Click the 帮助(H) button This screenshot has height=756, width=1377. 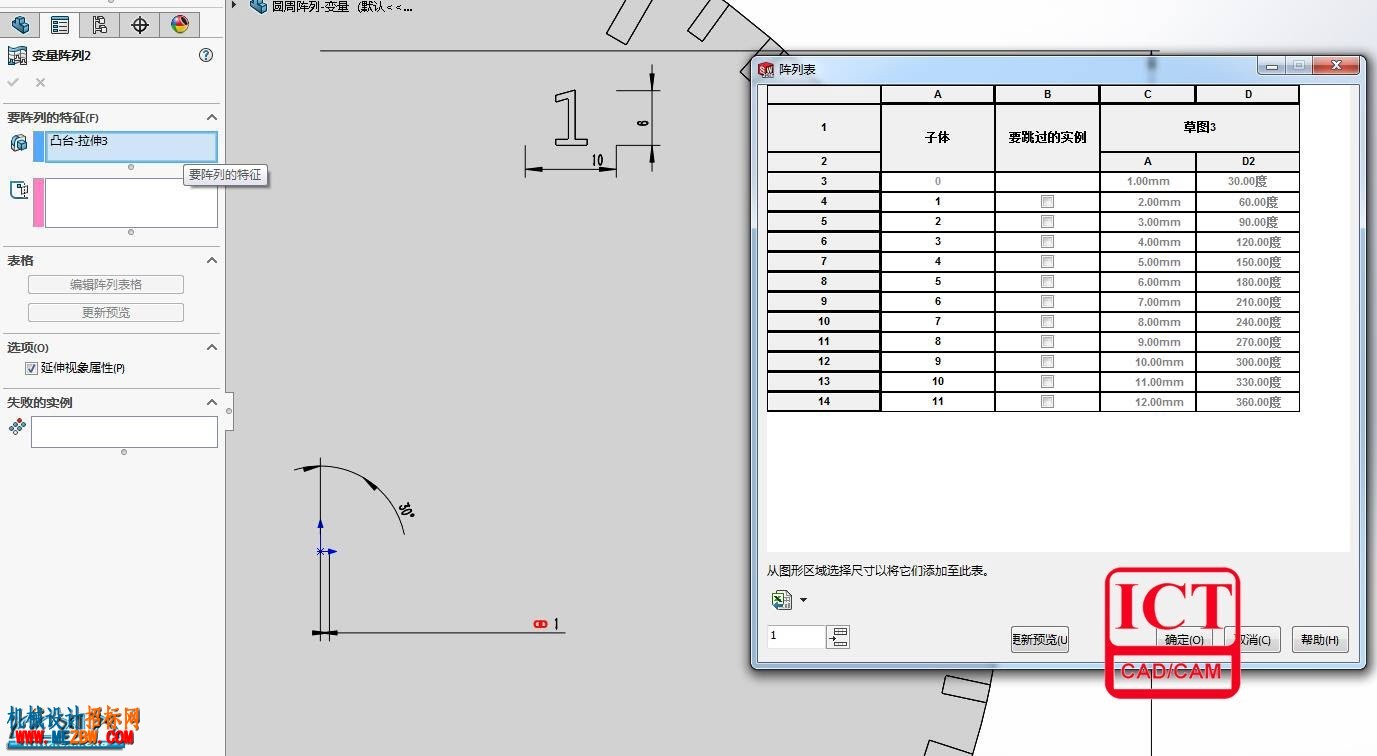pyautogui.click(x=1320, y=640)
